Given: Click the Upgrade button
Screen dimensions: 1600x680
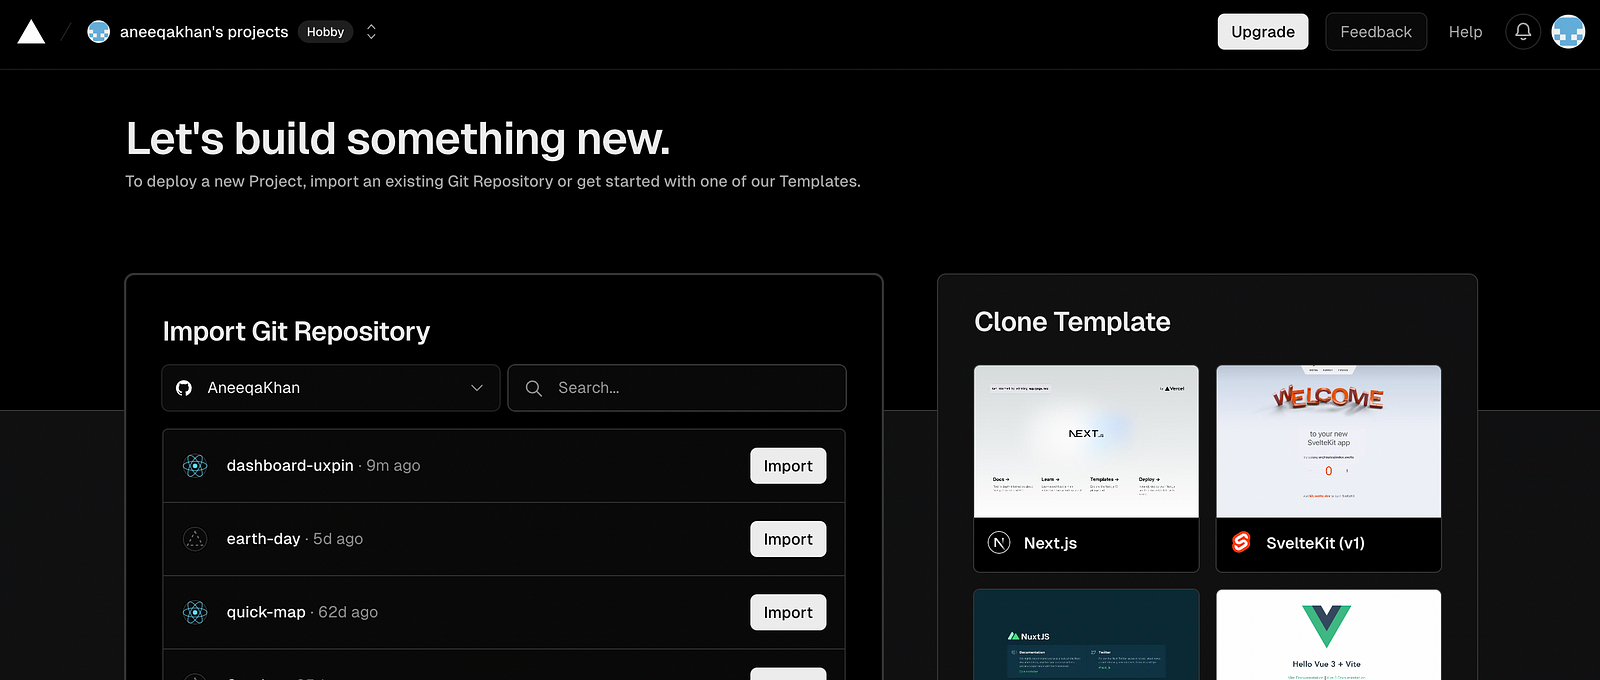Looking at the screenshot, I should pos(1263,32).
